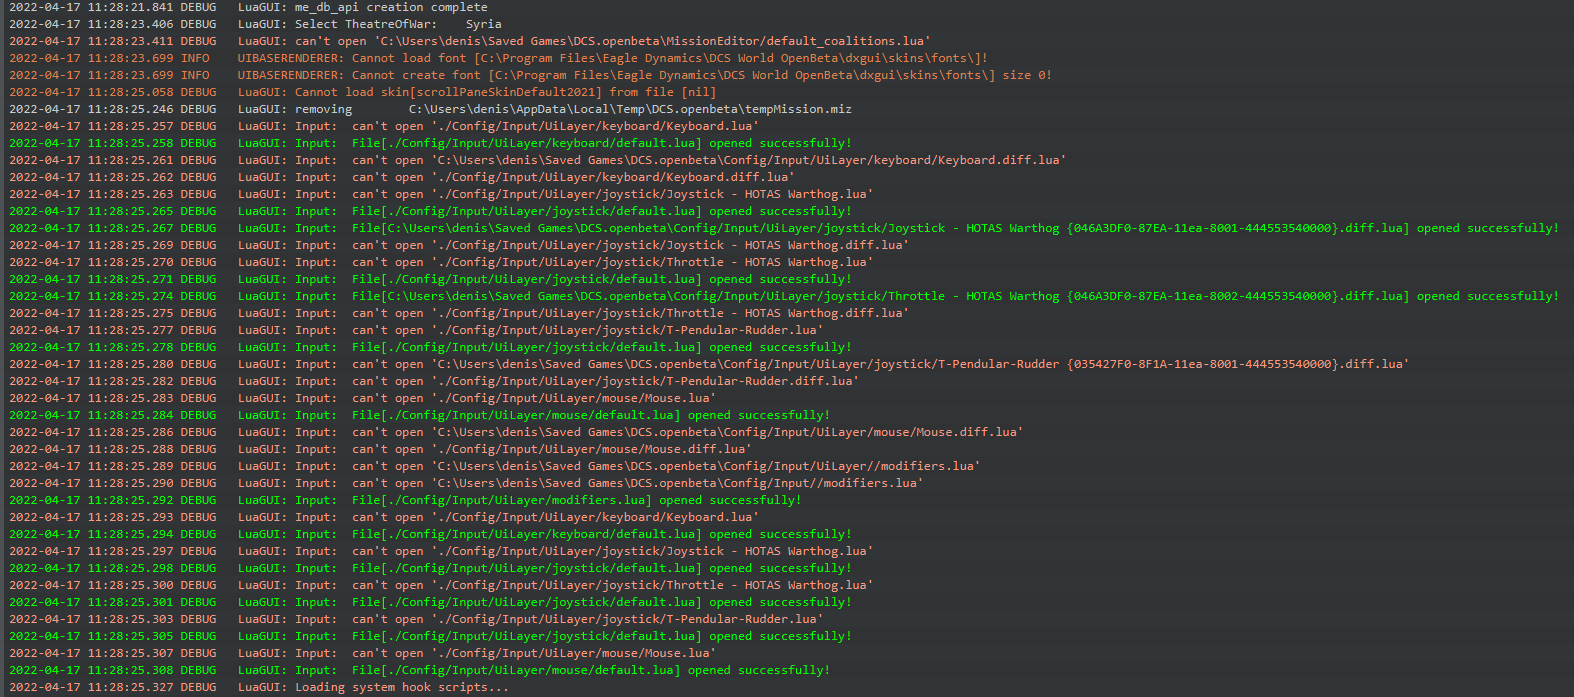Click timestamp 11:28:25.257 on Keyboard.lua line
1574x697 pixels.
pyautogui.click(x=91, y=126)
